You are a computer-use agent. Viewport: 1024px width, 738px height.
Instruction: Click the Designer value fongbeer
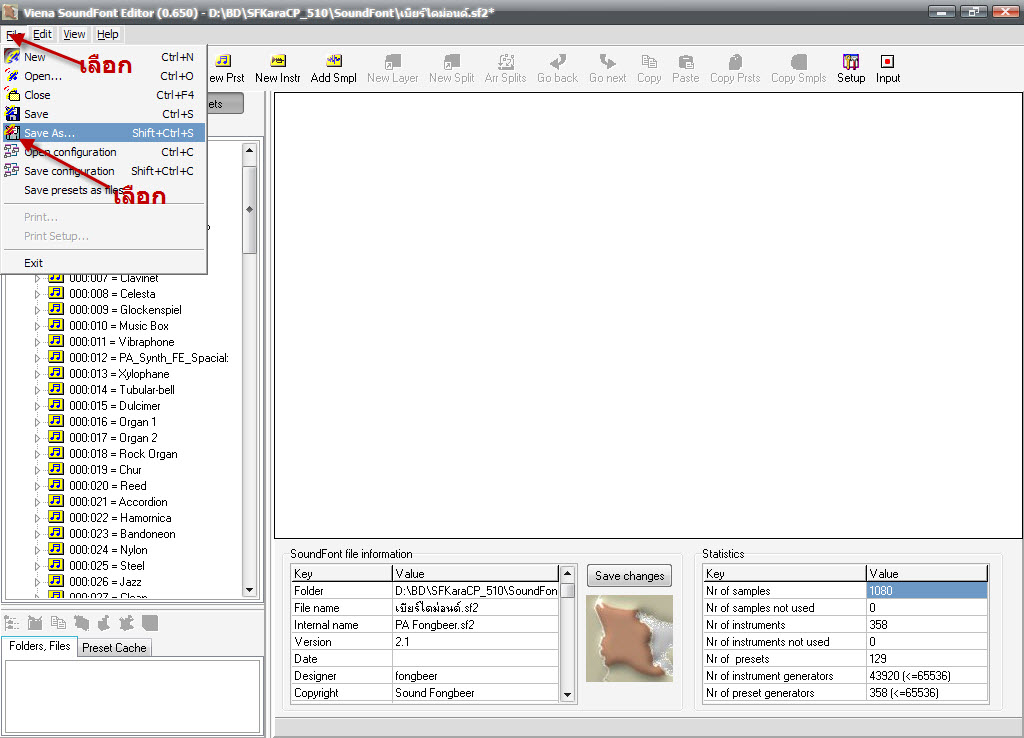point(475,676)
